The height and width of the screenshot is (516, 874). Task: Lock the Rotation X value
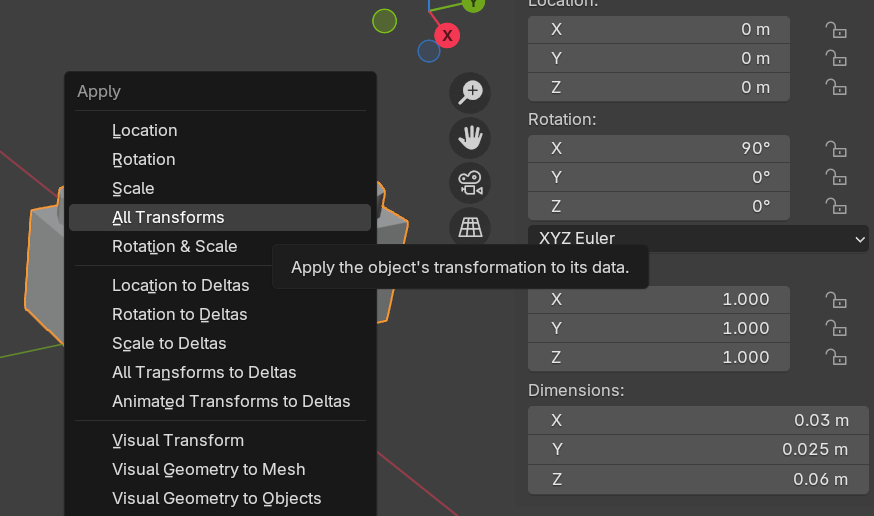coord(836,149)
